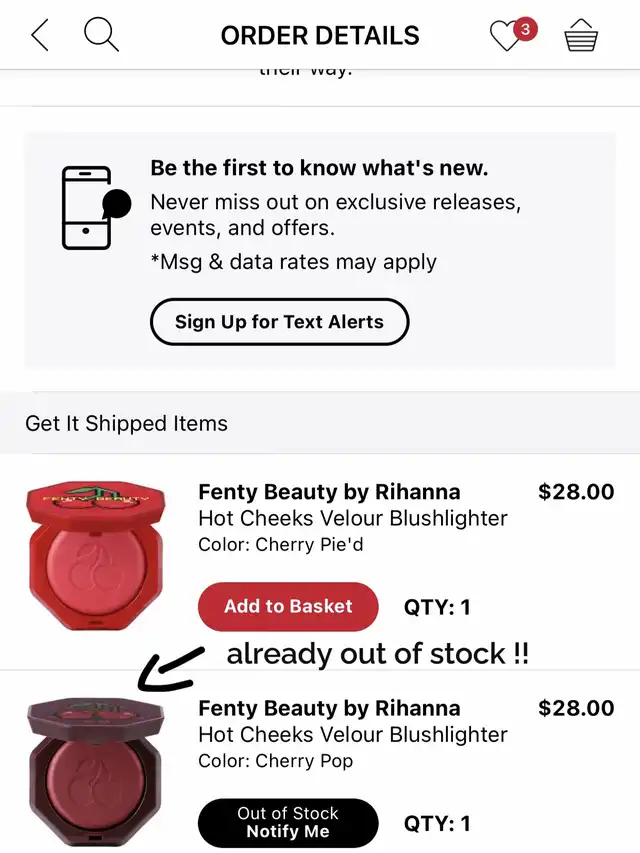640x853 pixels.
Task: Tap the back arrow icon
Action: (x=40, y=36)
